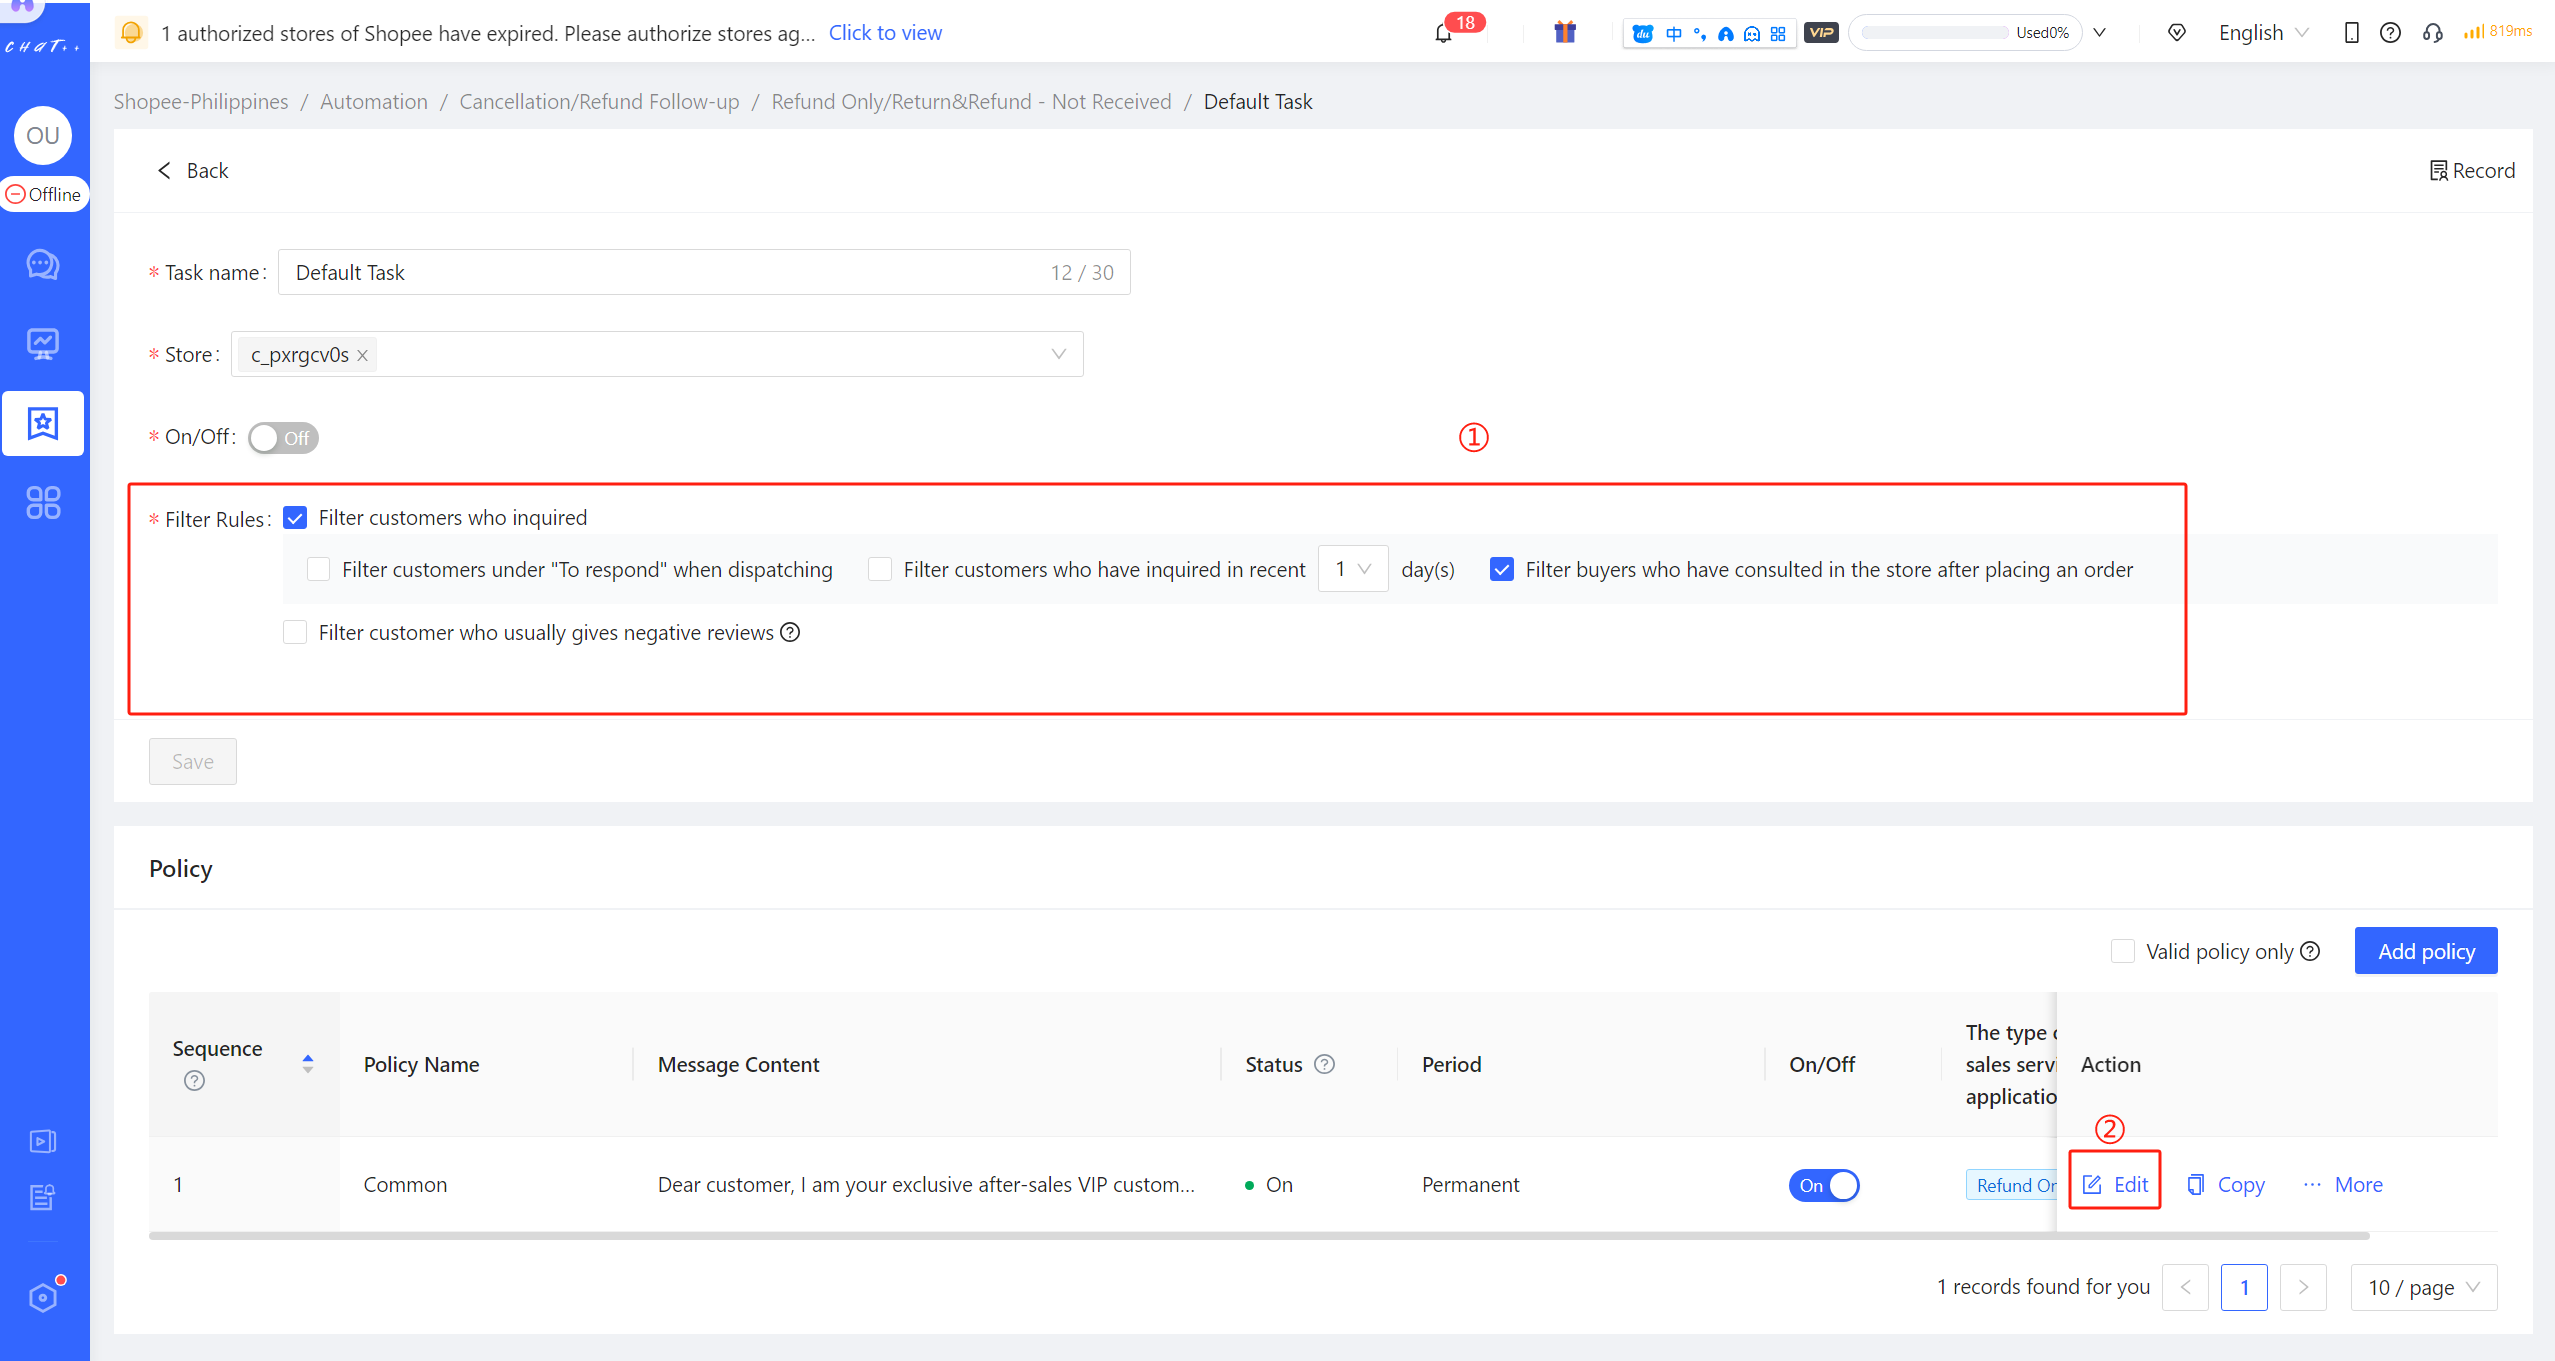This screenshot has height=1361, width=2555.
Task: Click the Save button
Action: pos(193,762)
